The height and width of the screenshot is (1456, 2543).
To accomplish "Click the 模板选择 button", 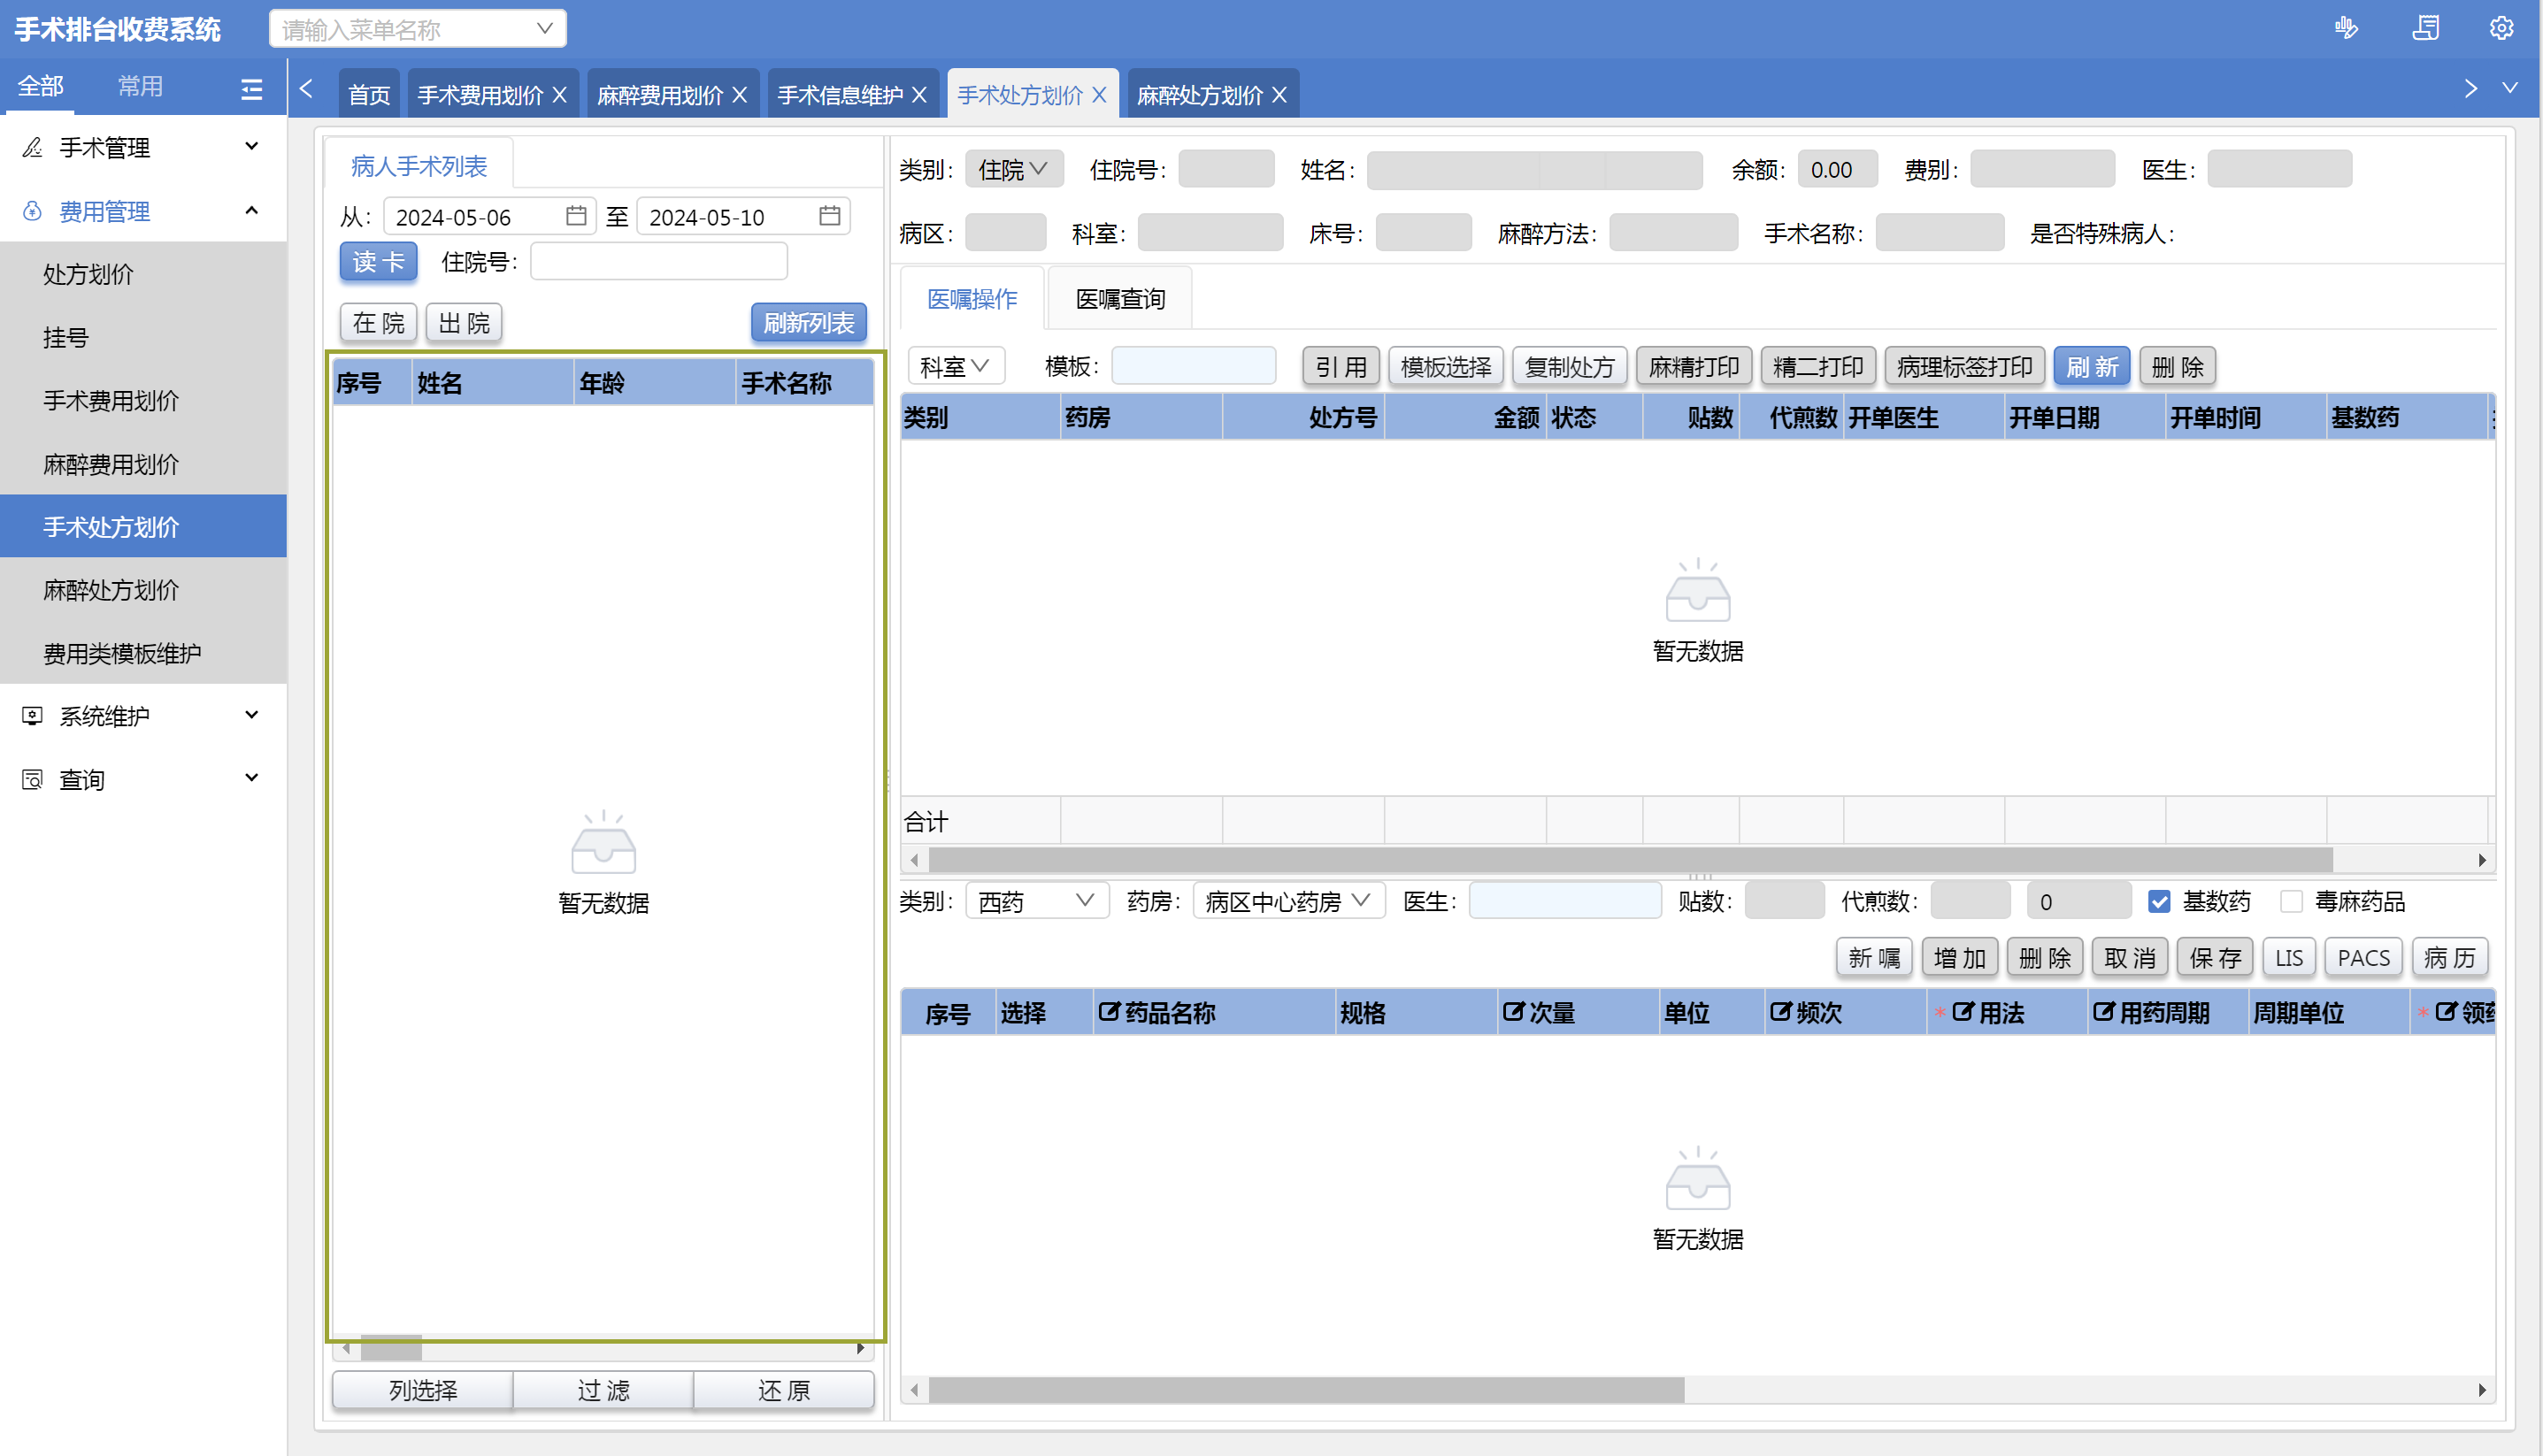I will (x=1445, y=367).
